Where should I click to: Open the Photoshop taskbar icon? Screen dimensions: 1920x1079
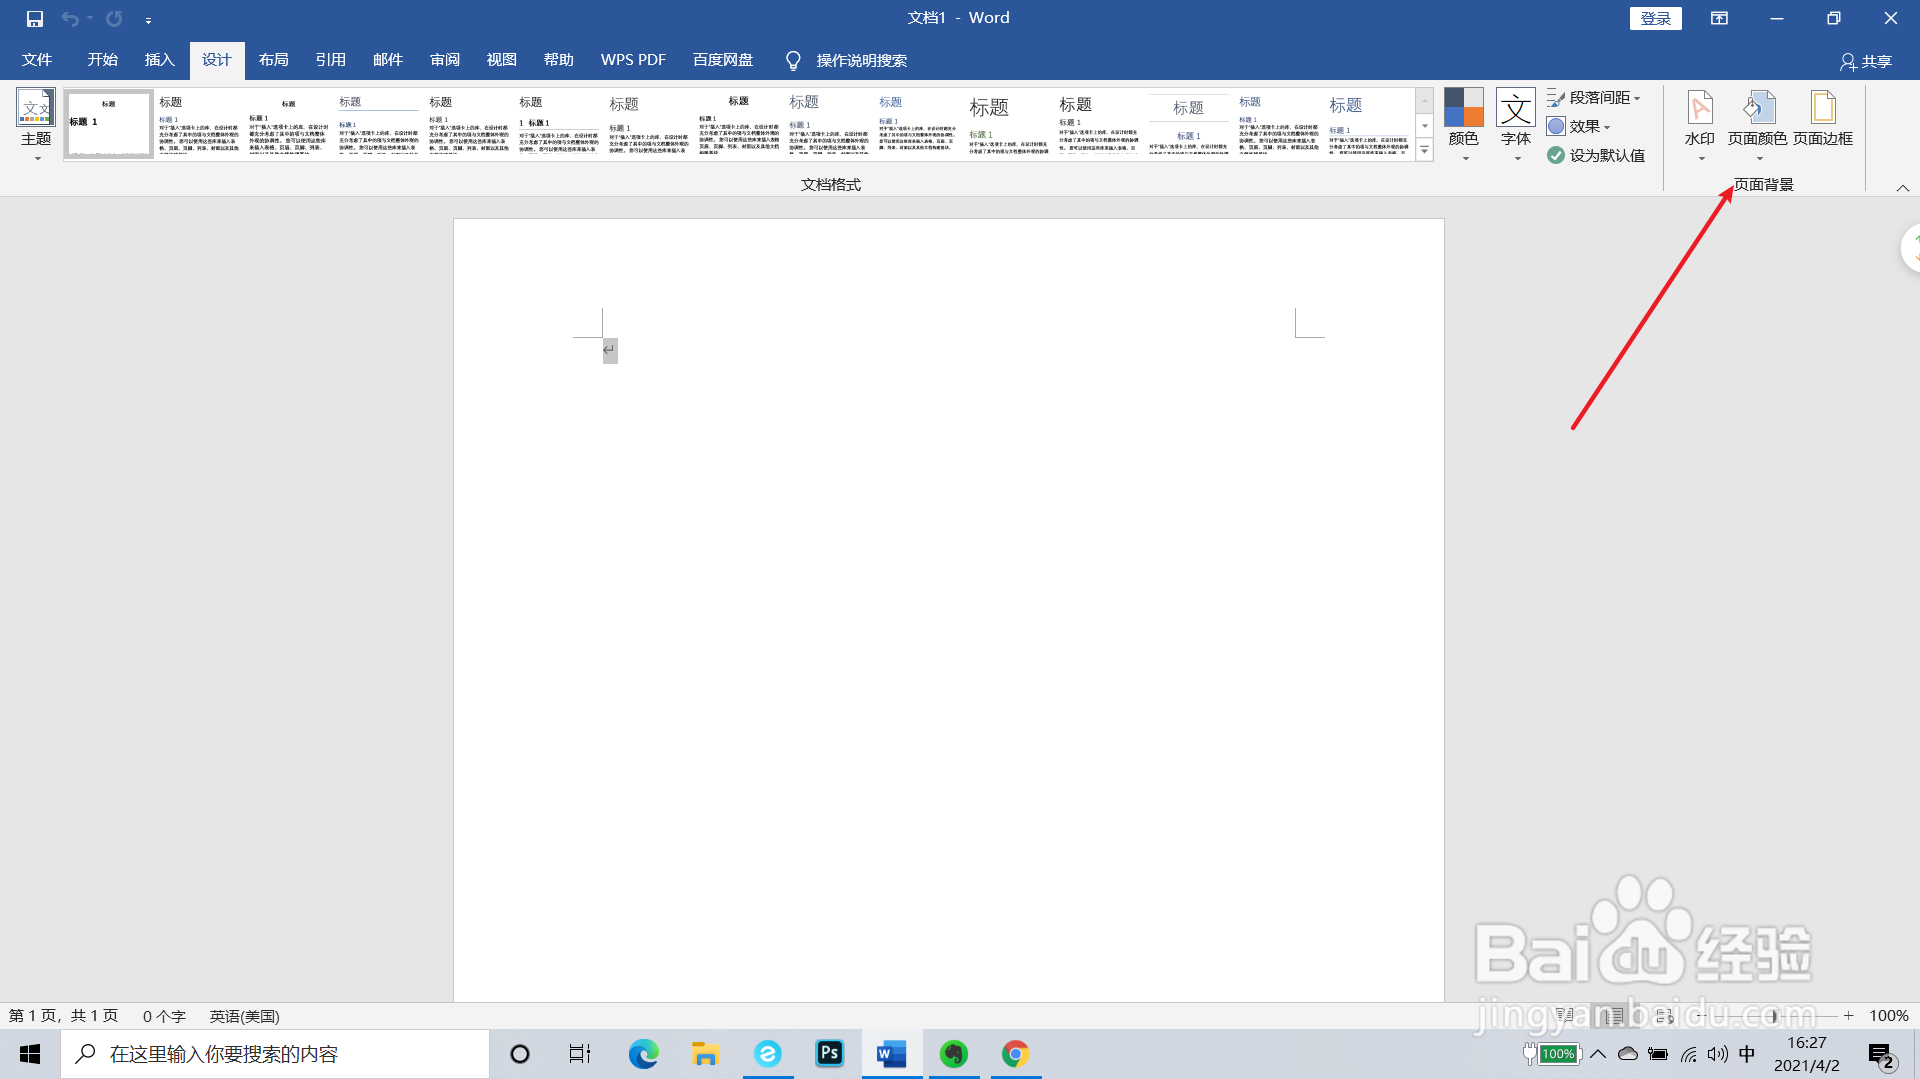point(830,1054)
